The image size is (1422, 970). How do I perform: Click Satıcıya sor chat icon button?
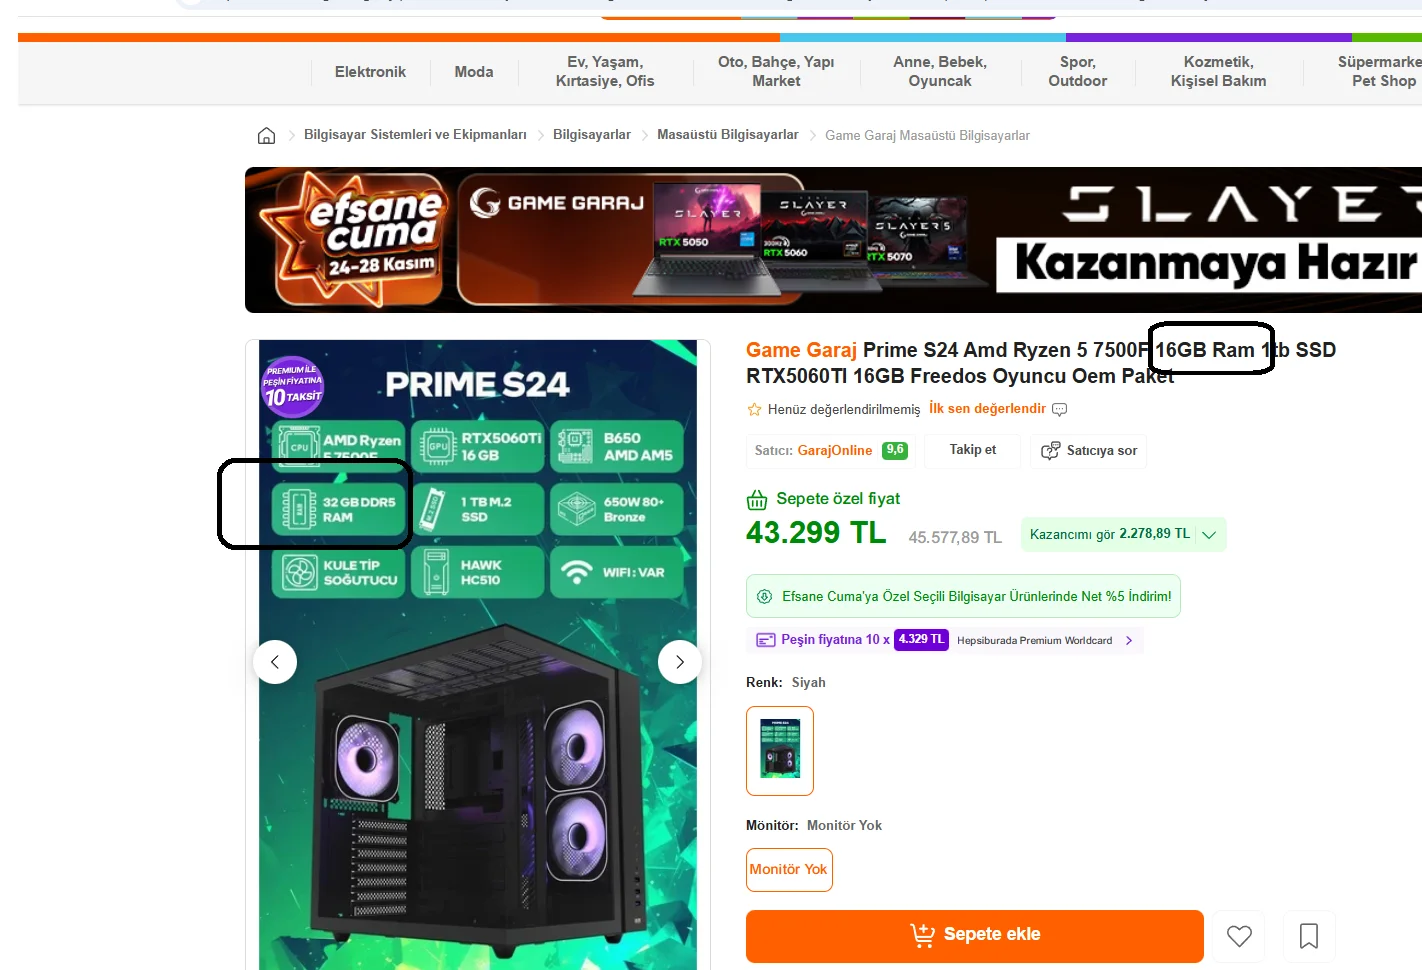coord(1088,451)
